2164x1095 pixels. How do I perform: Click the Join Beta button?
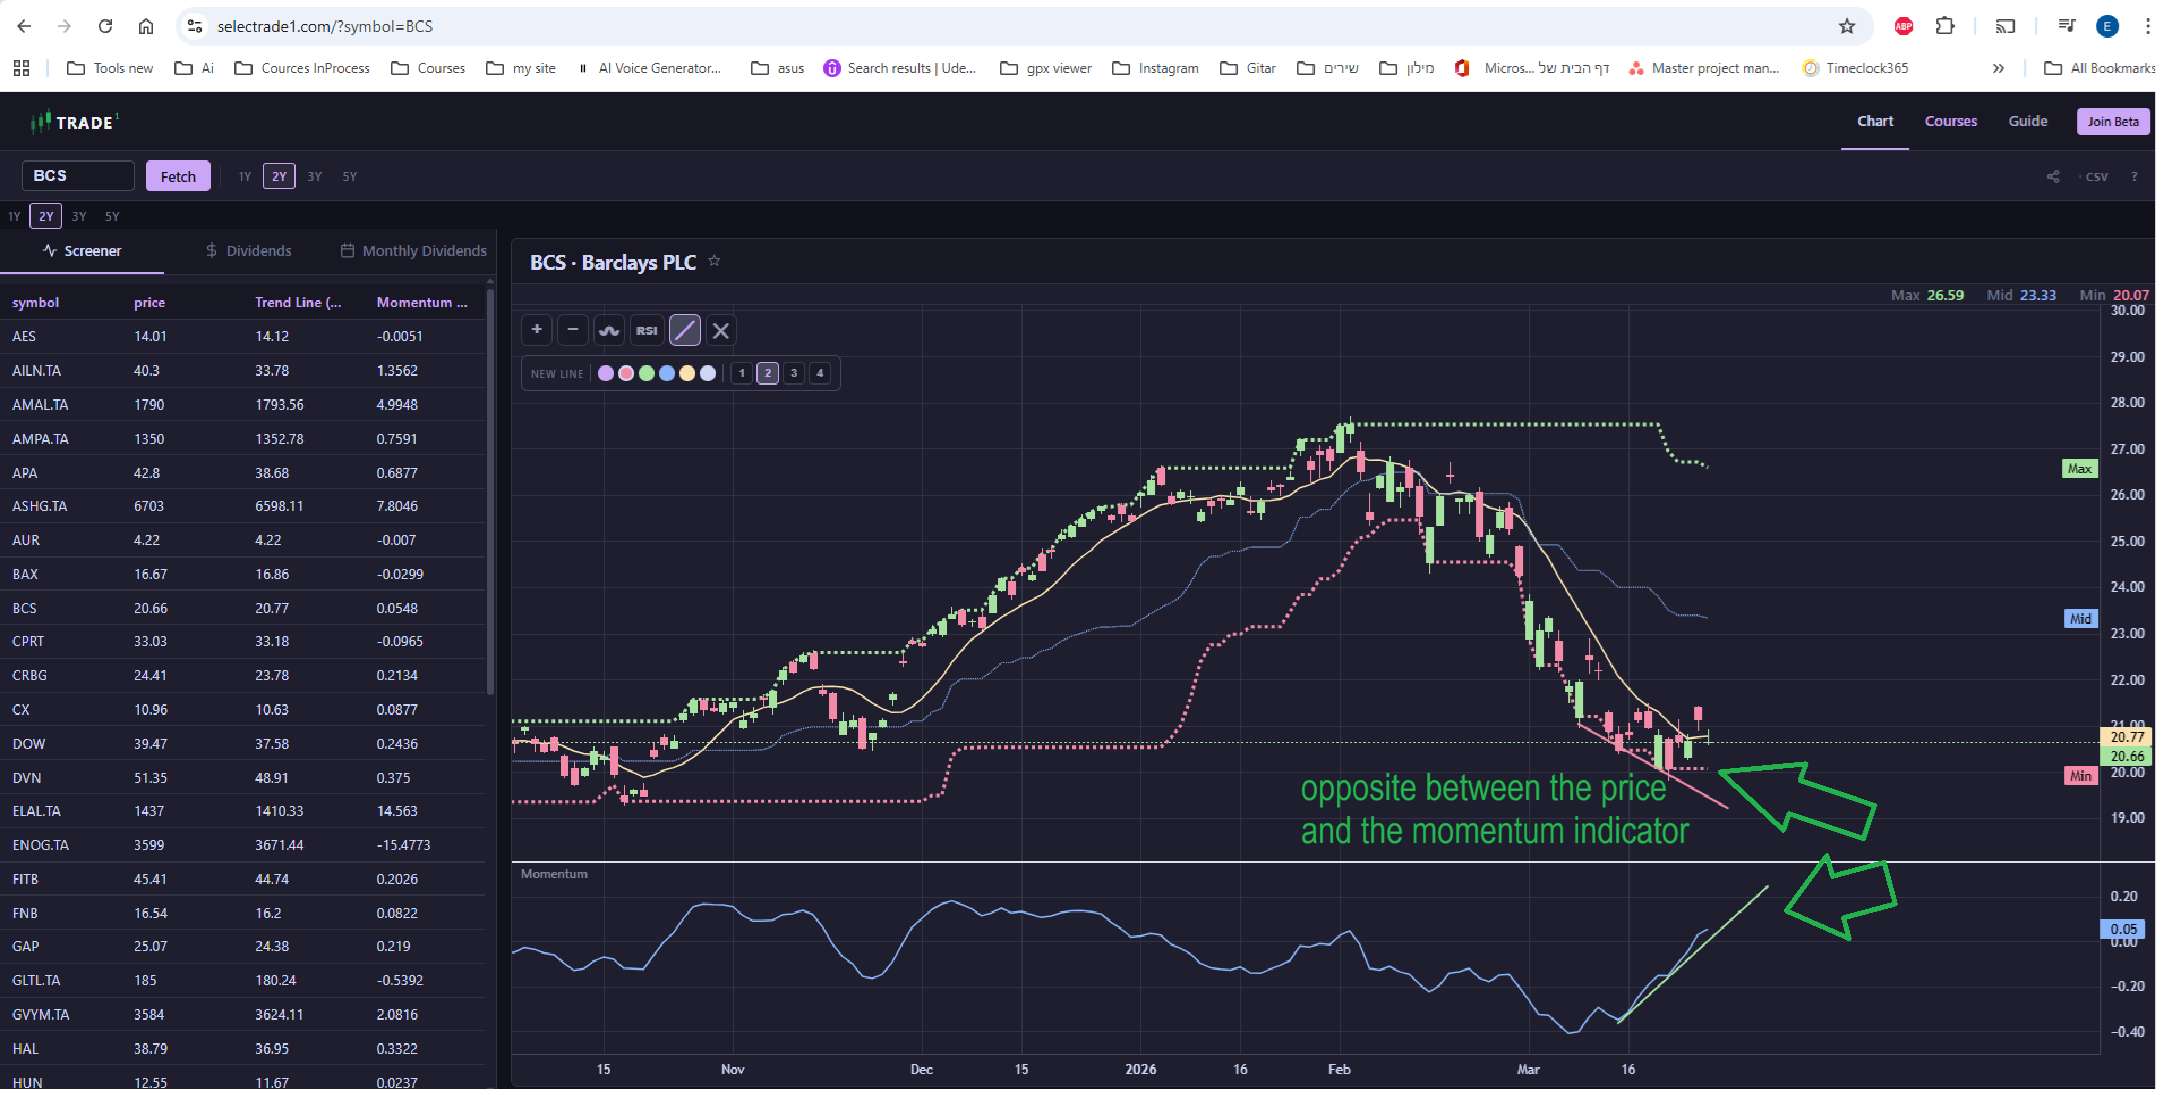tap(2112, 121)
